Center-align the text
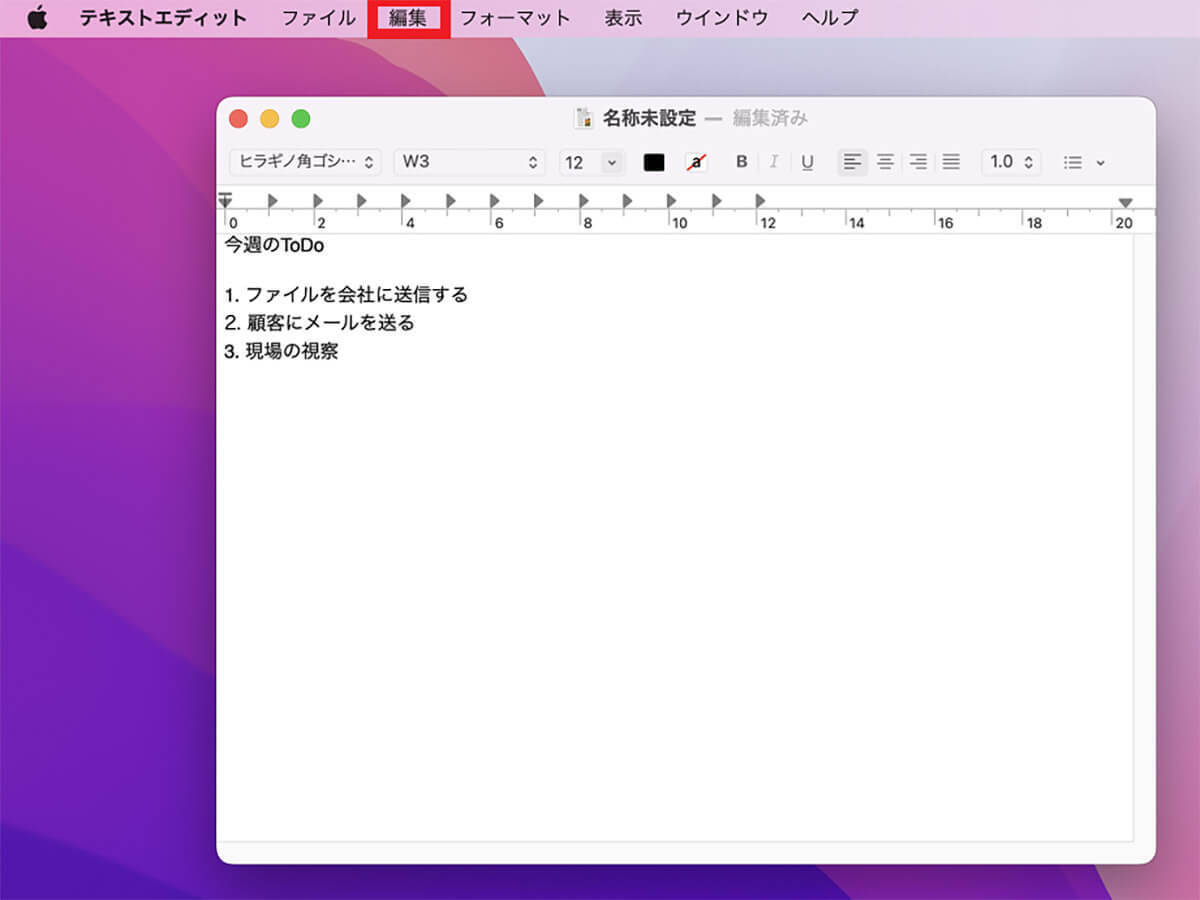 (885, 162)
